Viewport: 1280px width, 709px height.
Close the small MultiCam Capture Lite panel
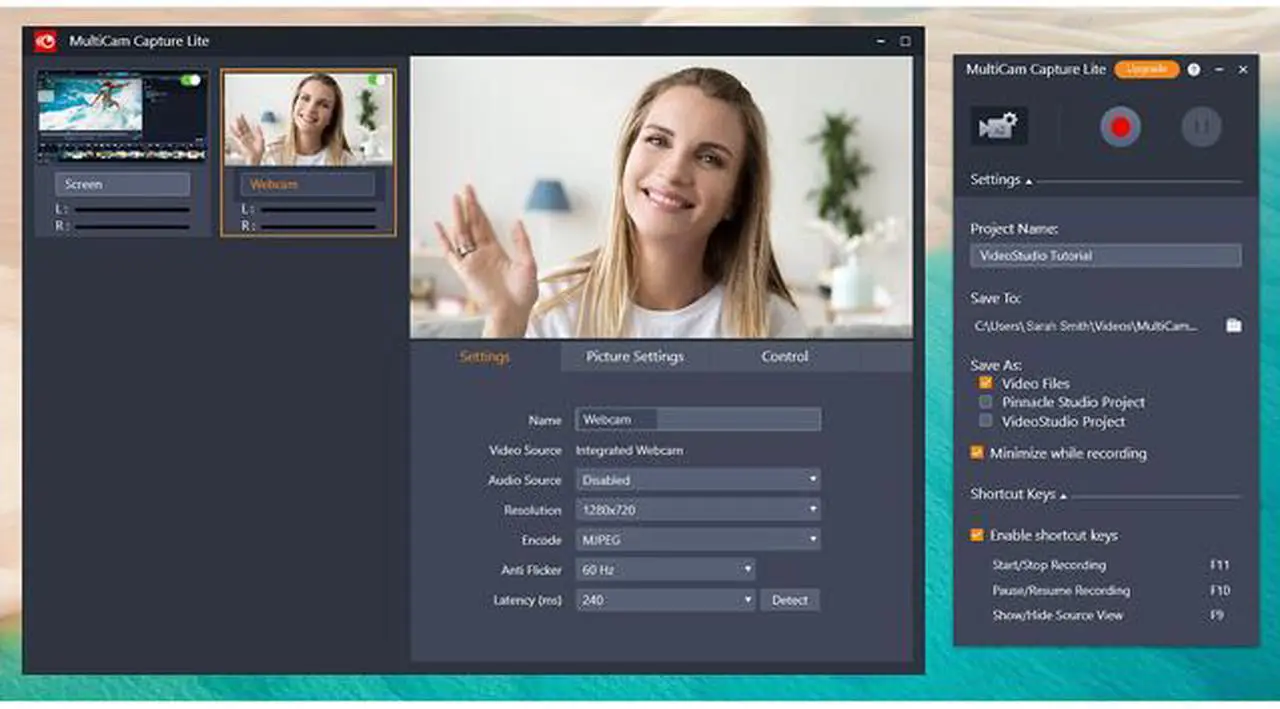[1243, 70]
